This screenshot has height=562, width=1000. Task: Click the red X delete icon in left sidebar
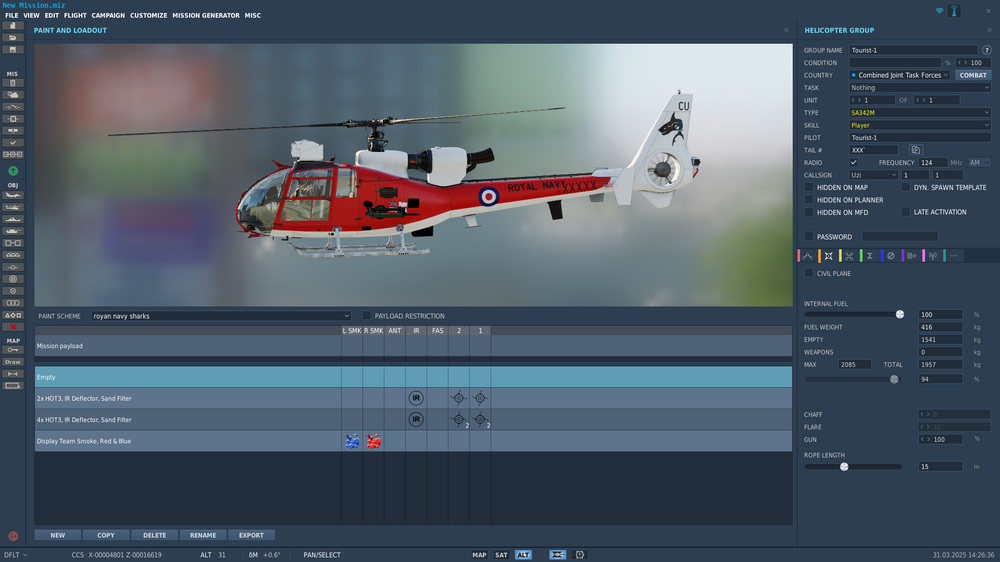click(13, 327)
